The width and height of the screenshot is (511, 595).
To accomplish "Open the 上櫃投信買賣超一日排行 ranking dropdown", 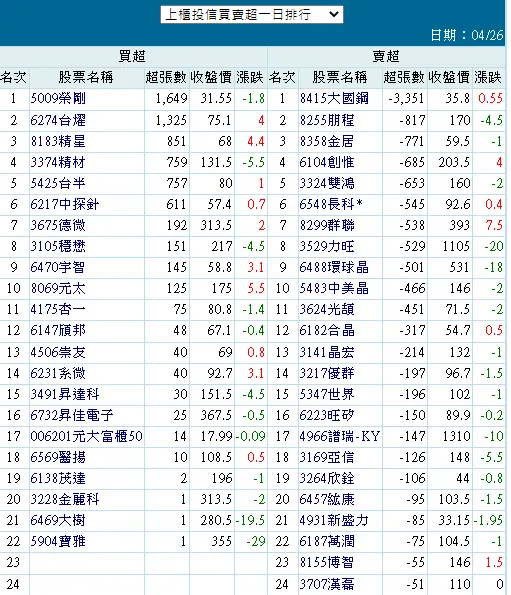I will pos(252,14).
